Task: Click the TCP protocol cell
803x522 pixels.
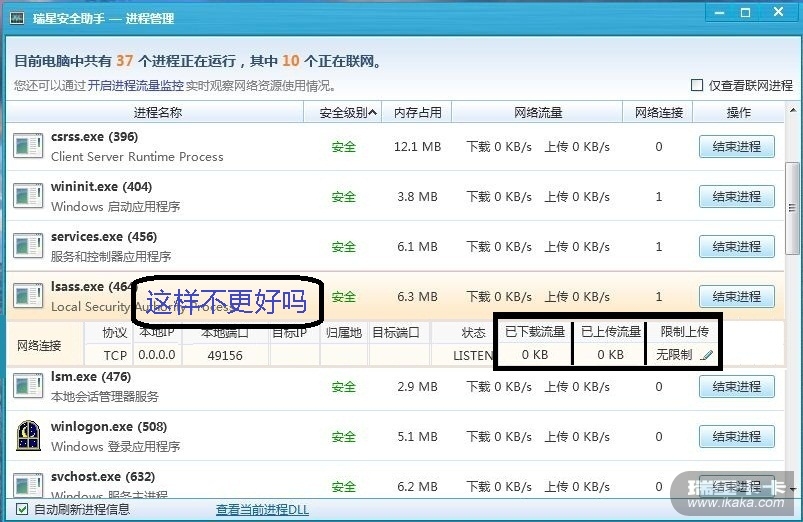Action: (x=115, y=355)
